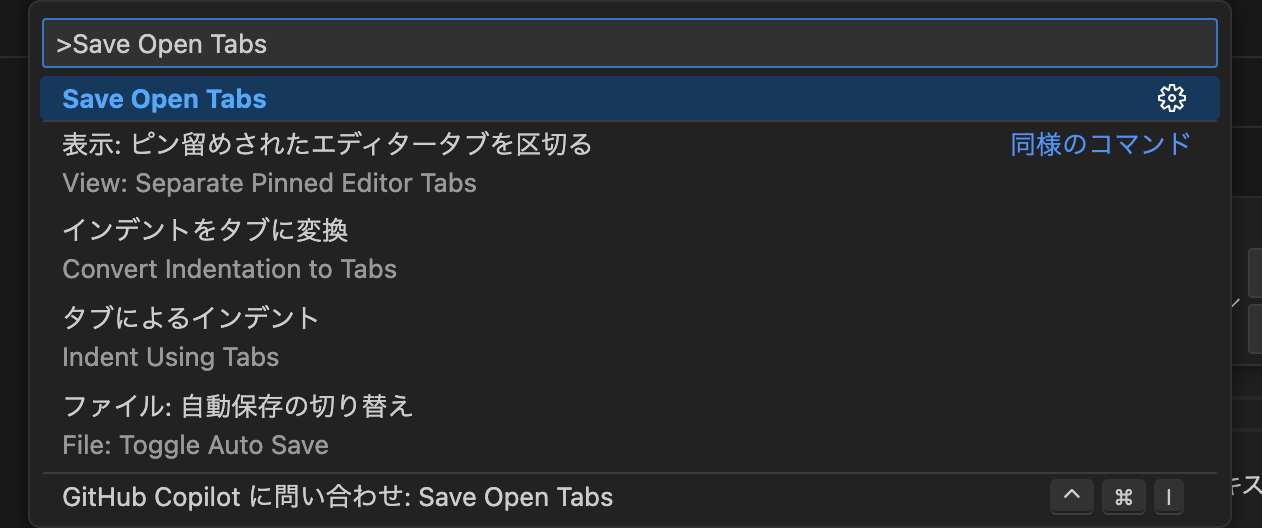Choose インデントをタブに変換 command
Screen dimensions: 1262x528
click(x=205, y=231)
